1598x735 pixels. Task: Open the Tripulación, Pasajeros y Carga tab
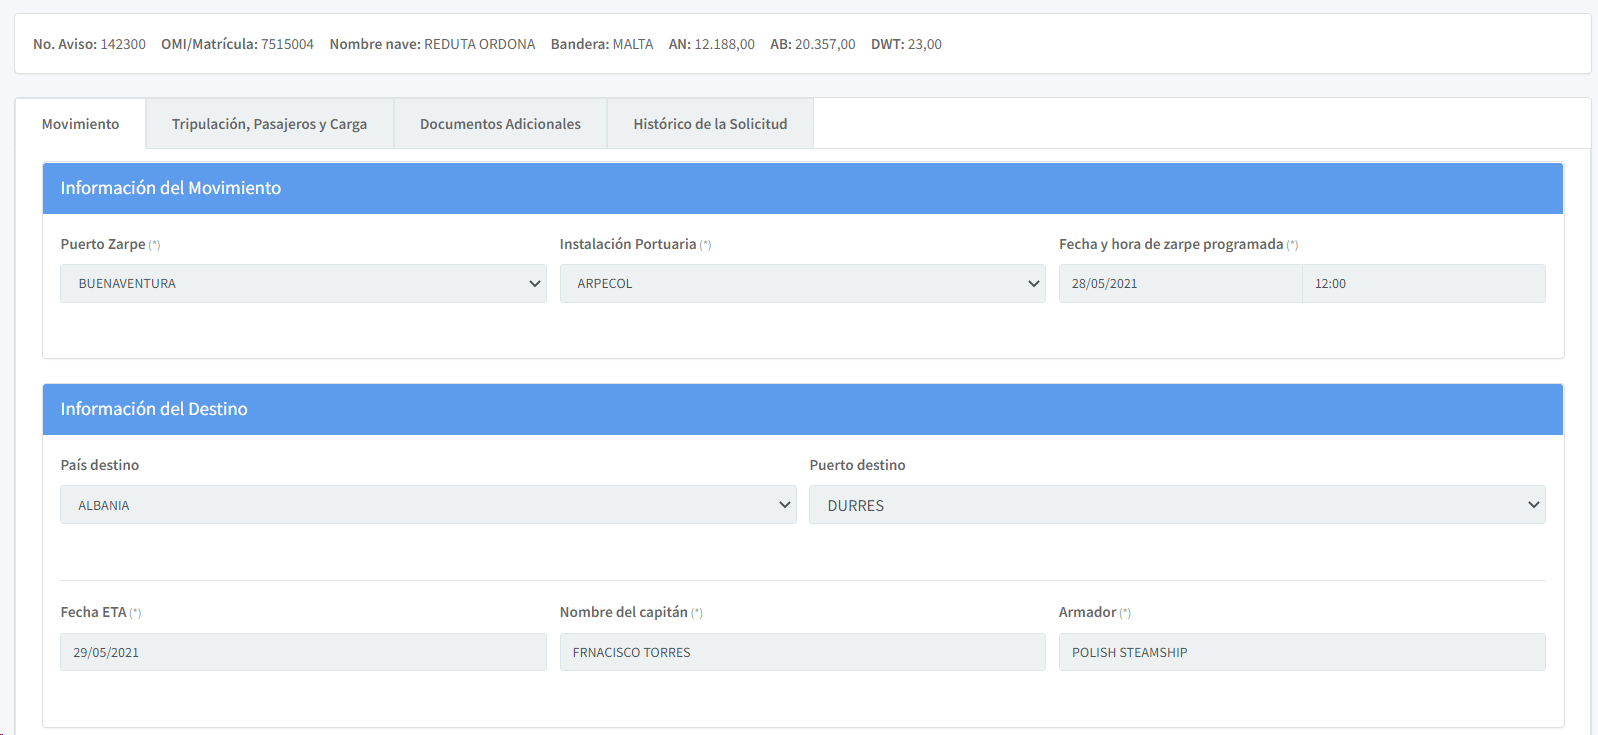(x=269, y=124)
